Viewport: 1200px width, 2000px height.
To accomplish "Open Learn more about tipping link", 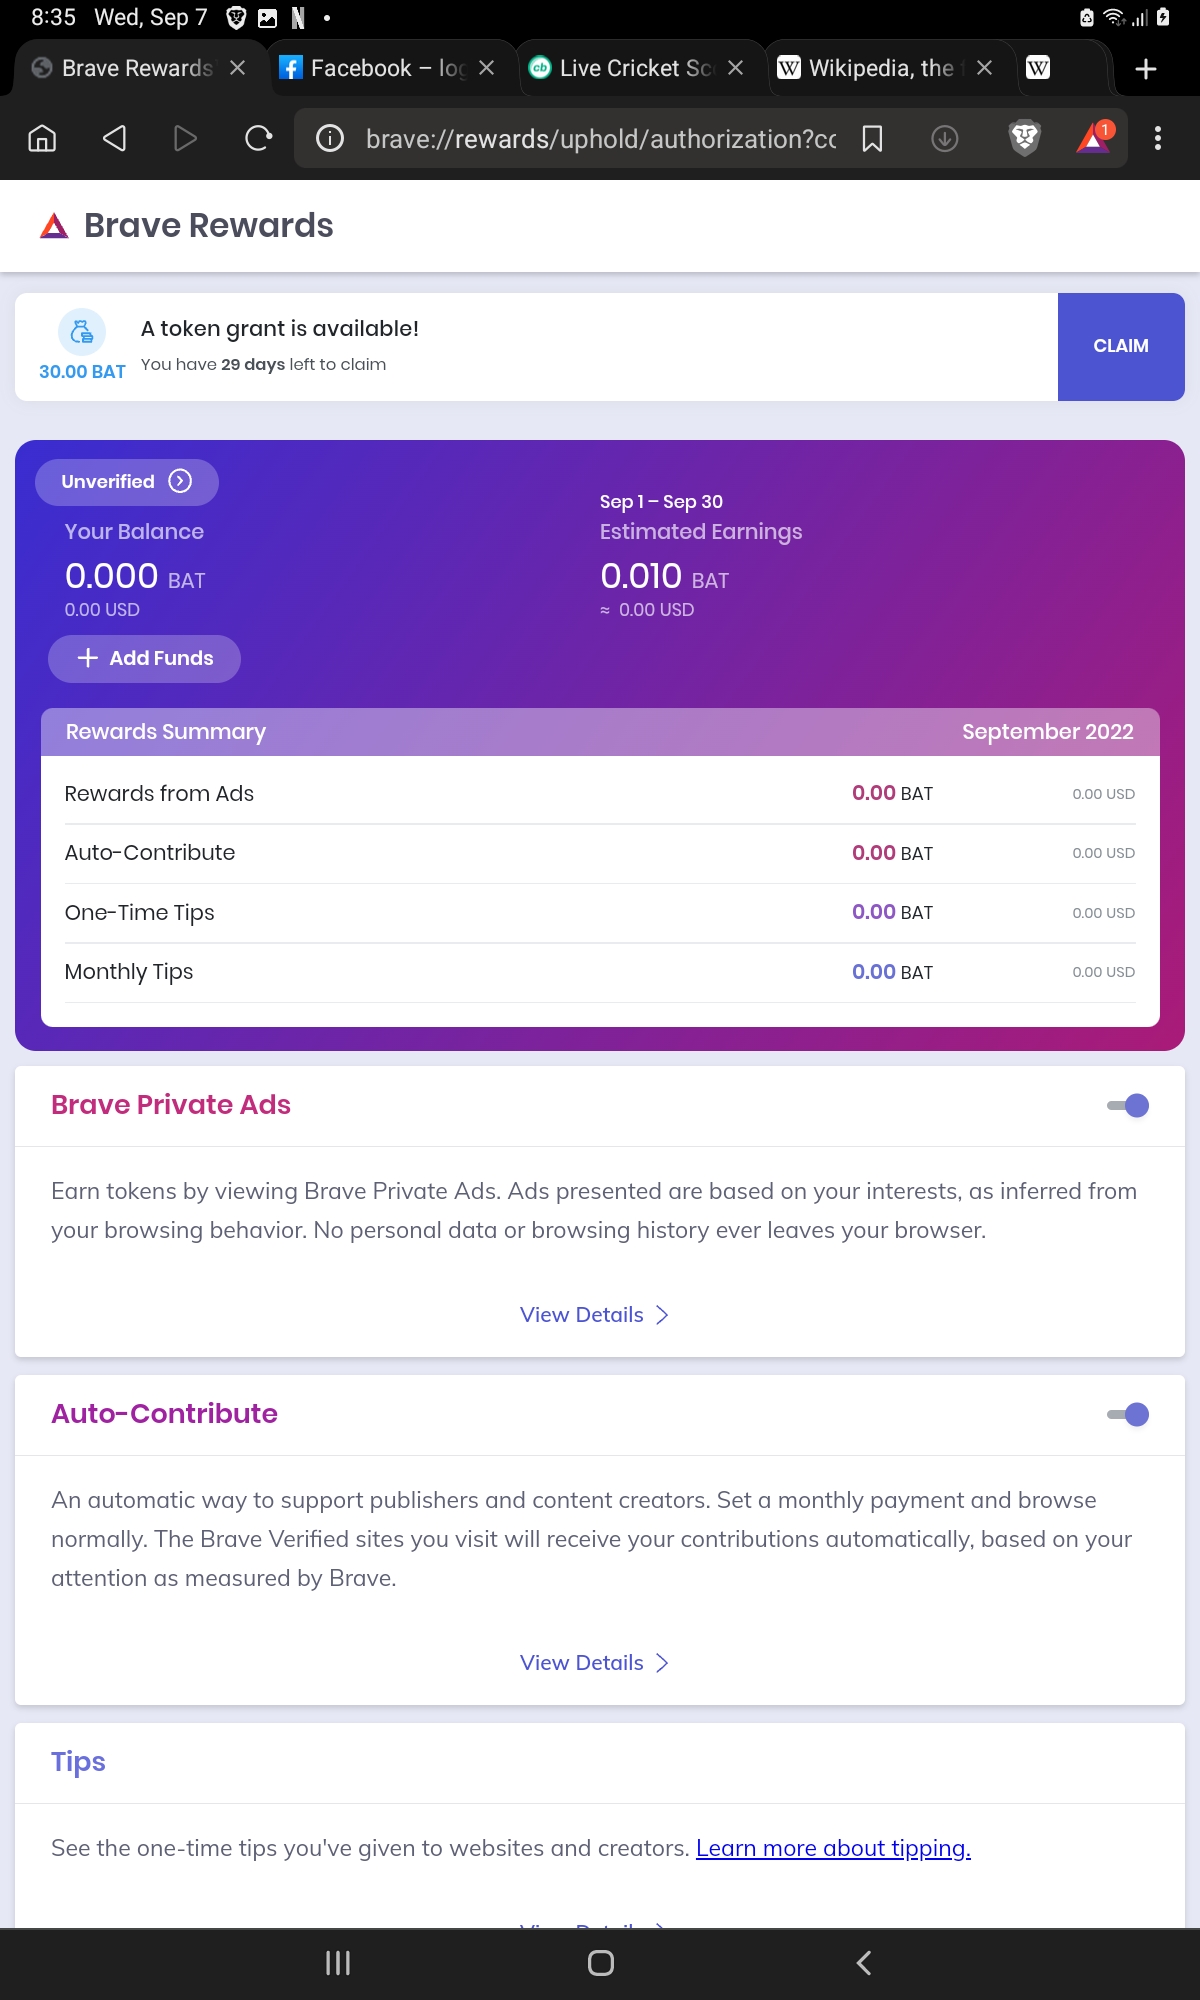I will (x=833, y=1848).
